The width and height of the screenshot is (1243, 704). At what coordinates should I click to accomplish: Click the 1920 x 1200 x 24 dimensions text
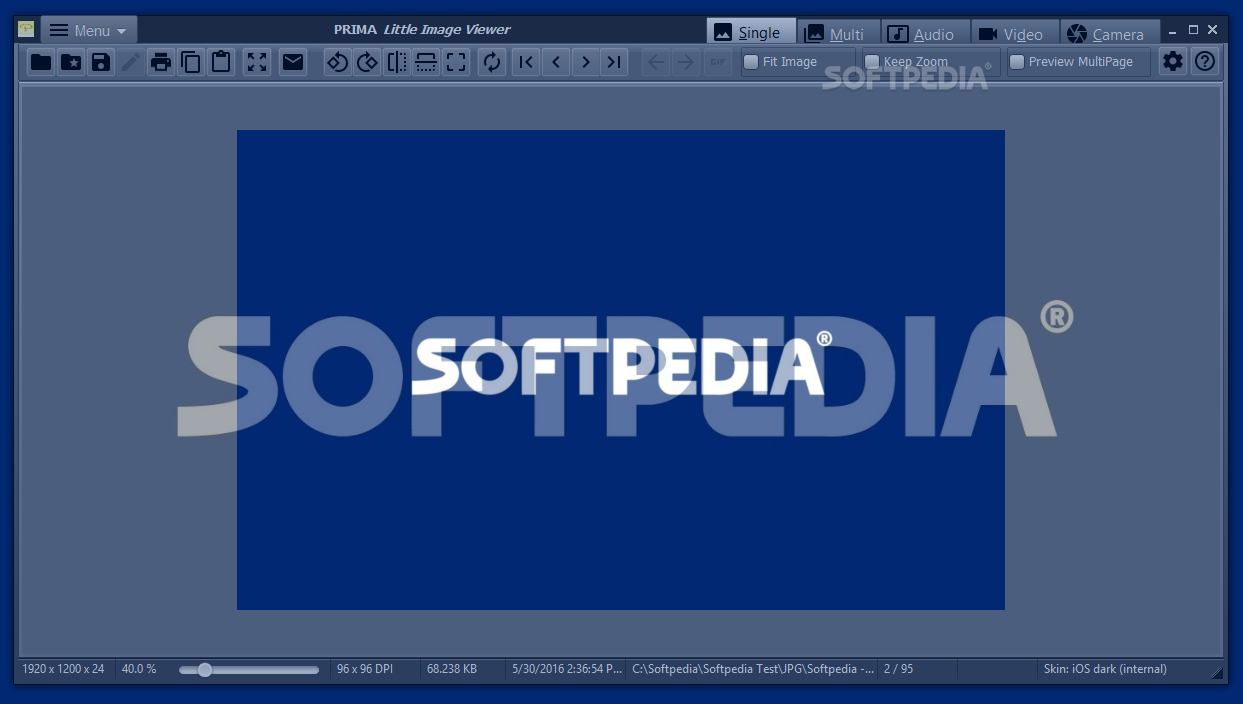coord(63,669)
